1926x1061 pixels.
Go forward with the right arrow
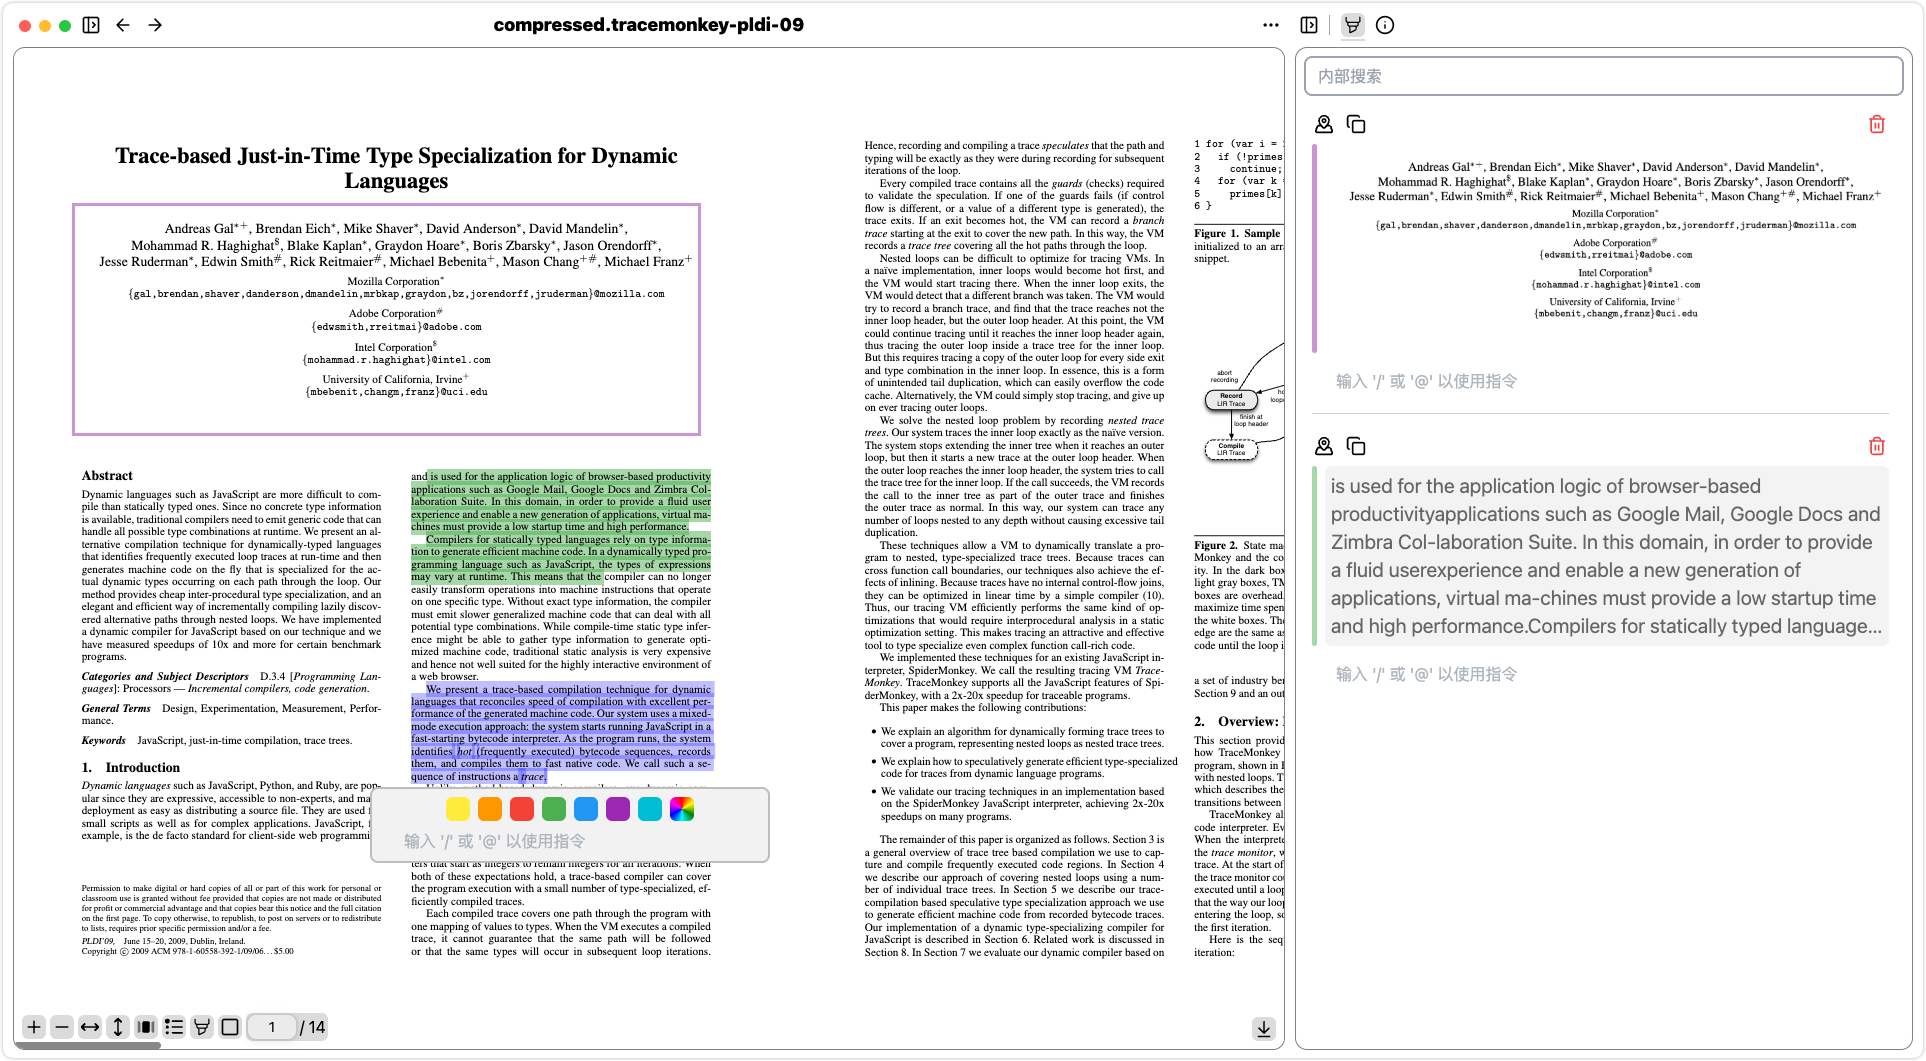pos(155,25)
